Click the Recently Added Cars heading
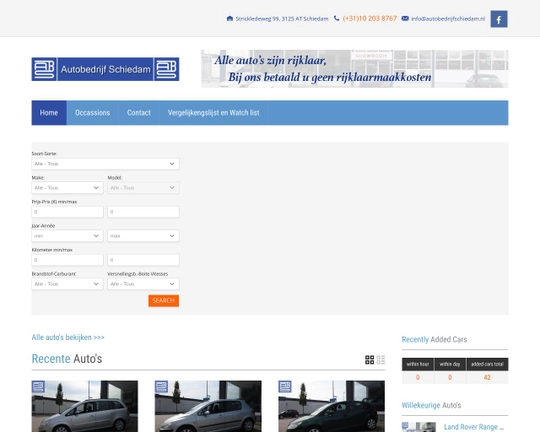This screenshot has width=540, height=432. tap(434, 339)
